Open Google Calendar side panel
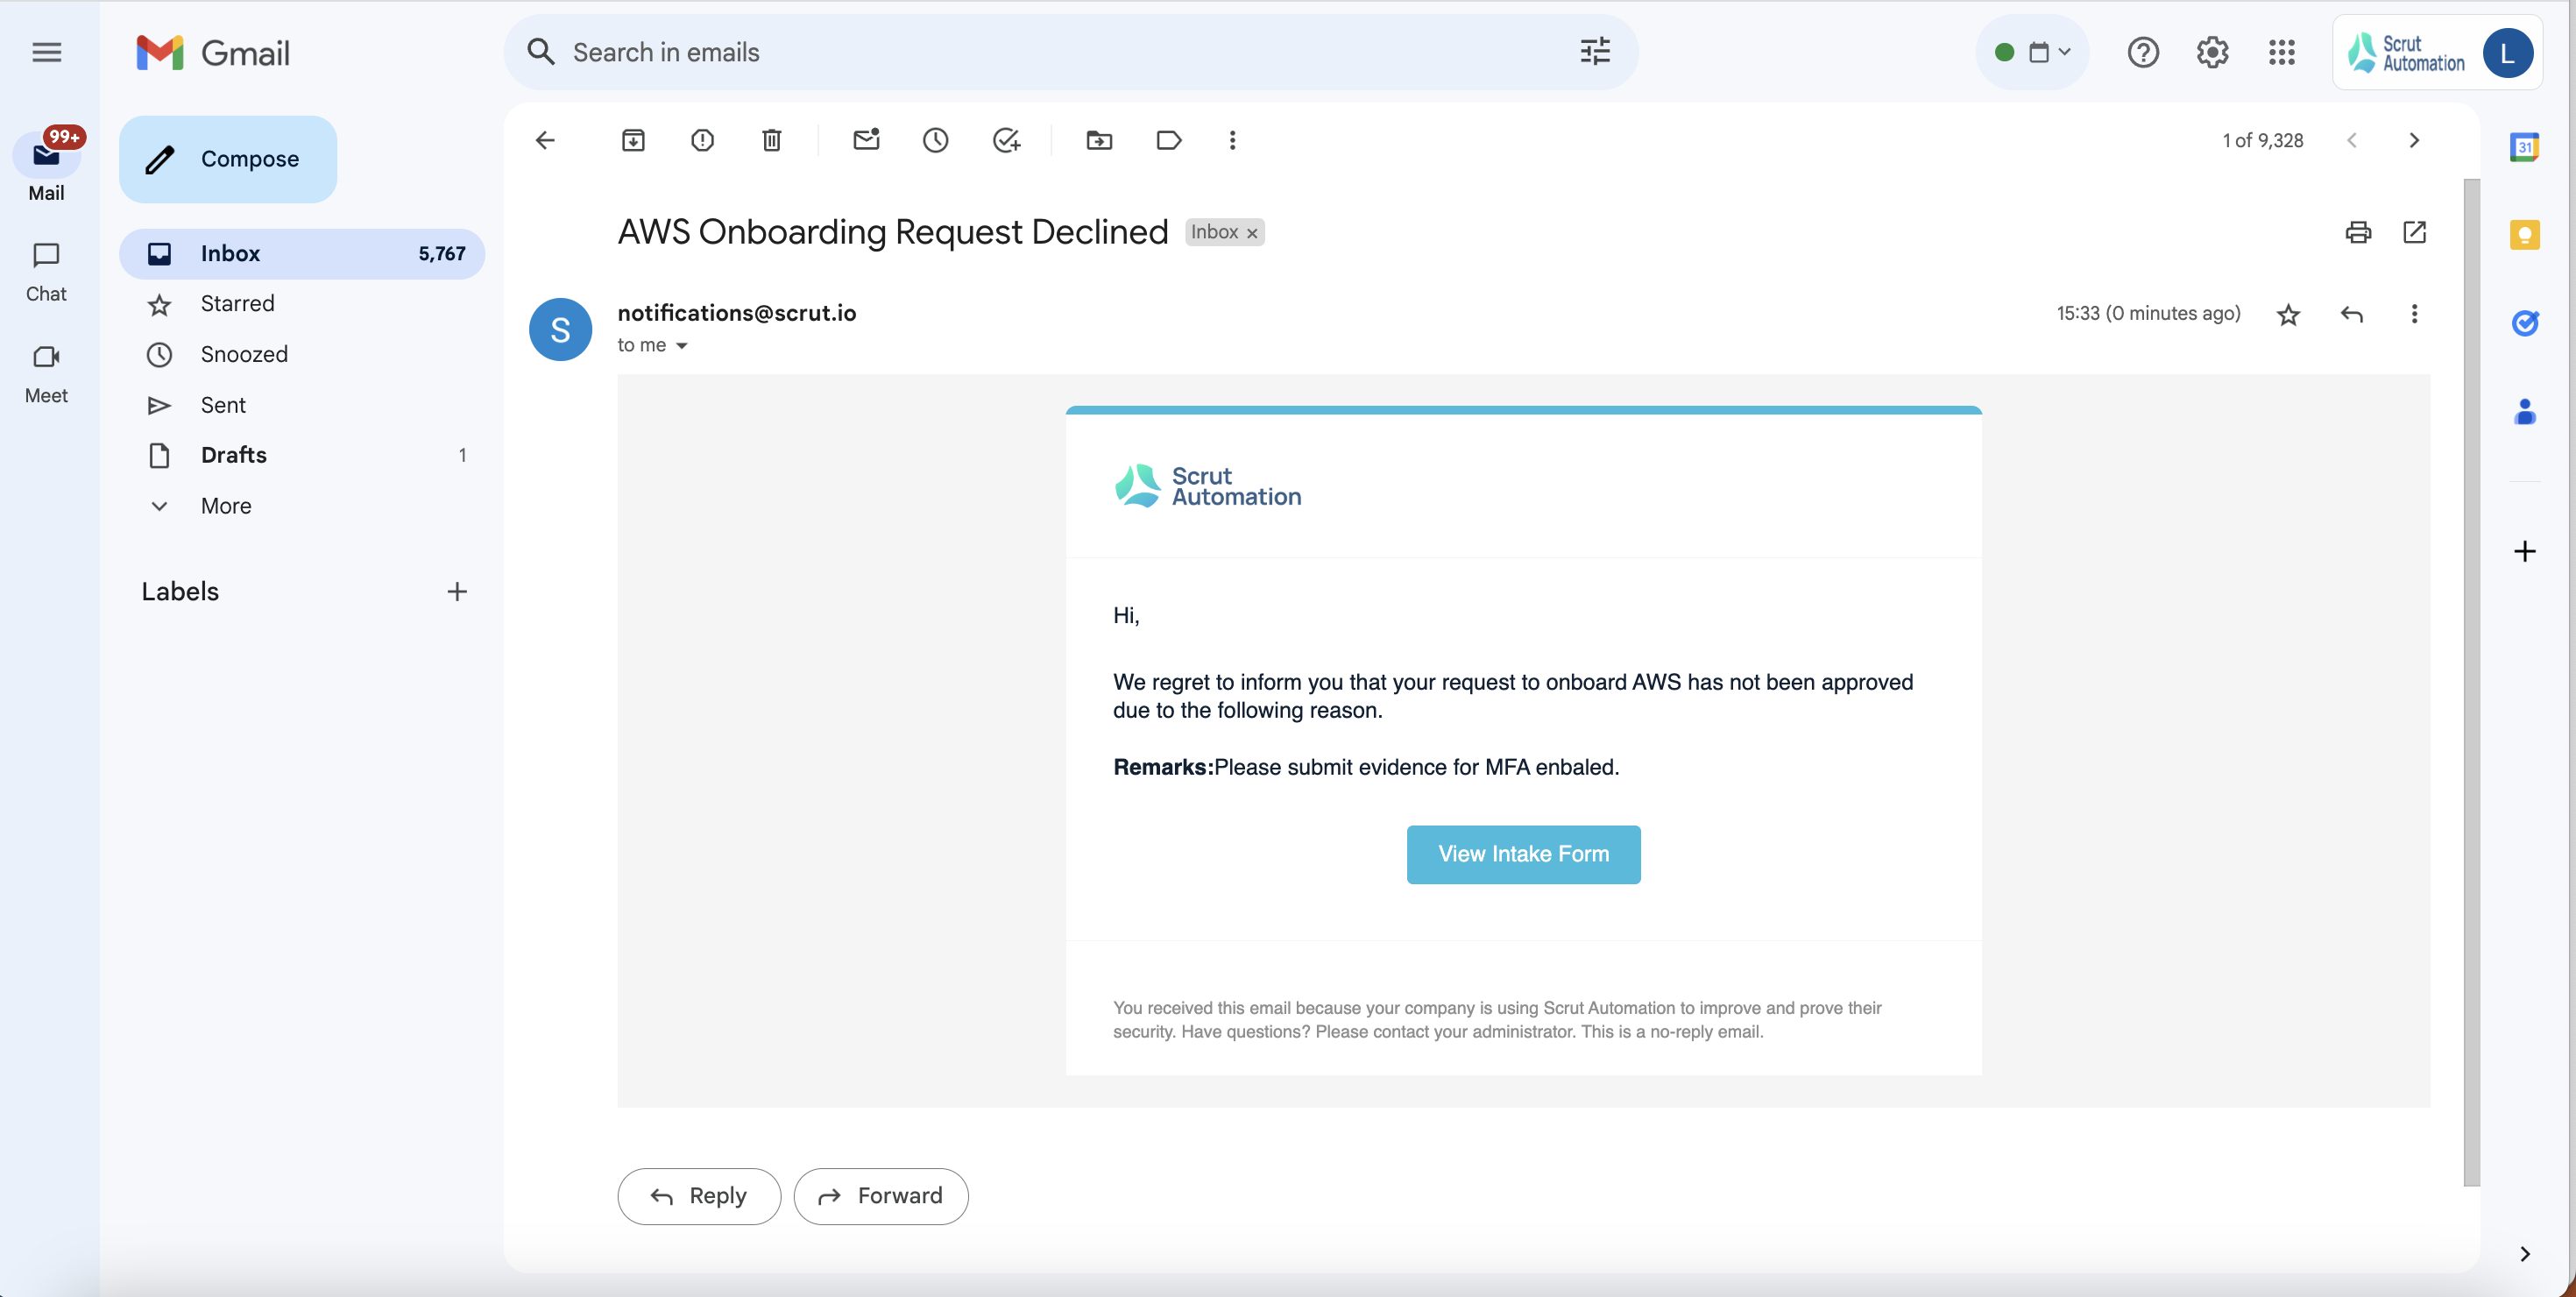Screen dimensions: 2576x1297 (2524, 147)
